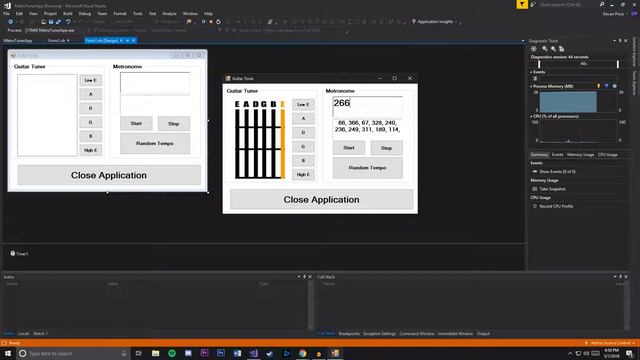640x360 pixels.
Task: Click Add to Source Control in status bar
Action: (609, 343)
